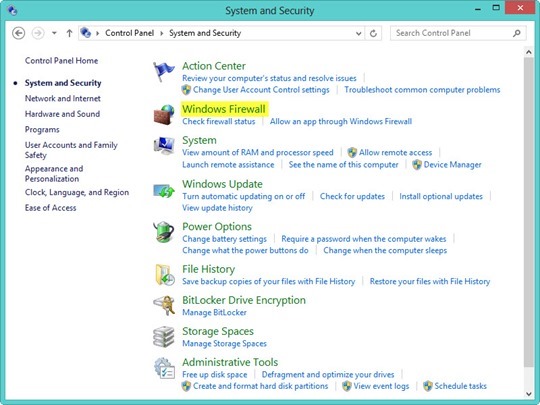The image size is (540, 405).
Task: Click Control Panel breadcrumb in address bar
Action: tap(129, 33)
